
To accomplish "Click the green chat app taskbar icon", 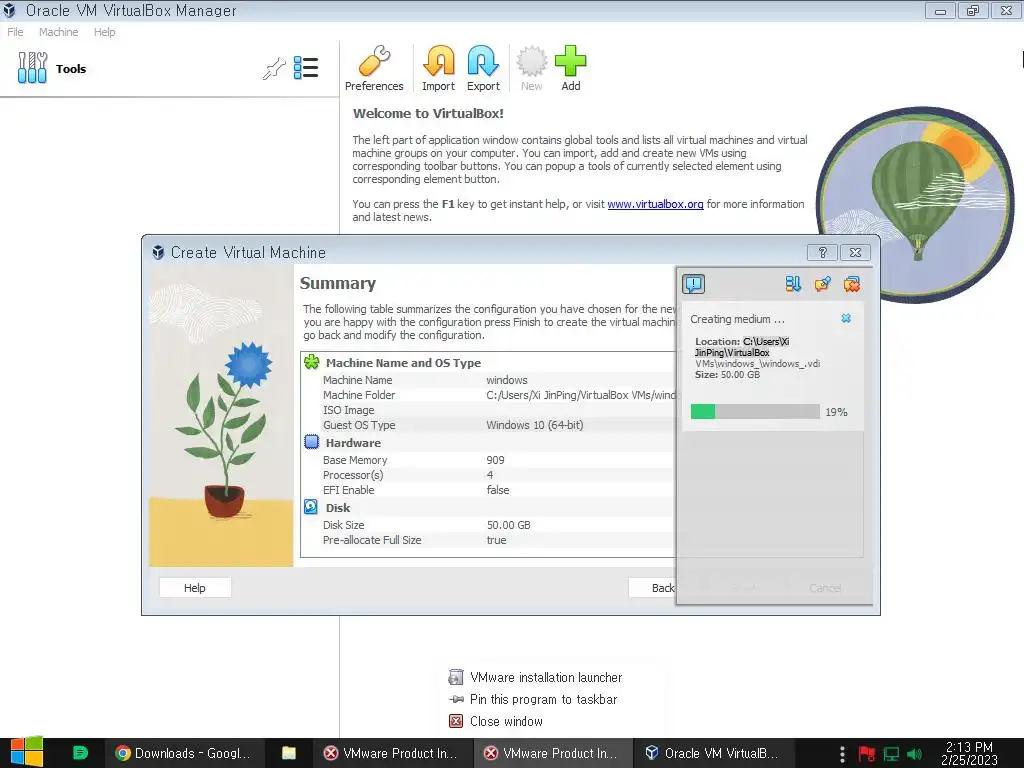I will point(80,753).
